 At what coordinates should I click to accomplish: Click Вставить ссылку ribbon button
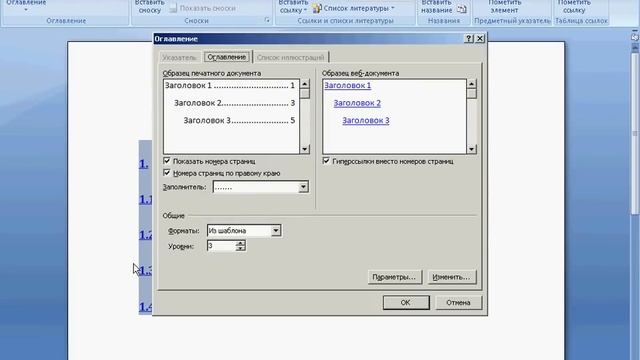(293, 6)
